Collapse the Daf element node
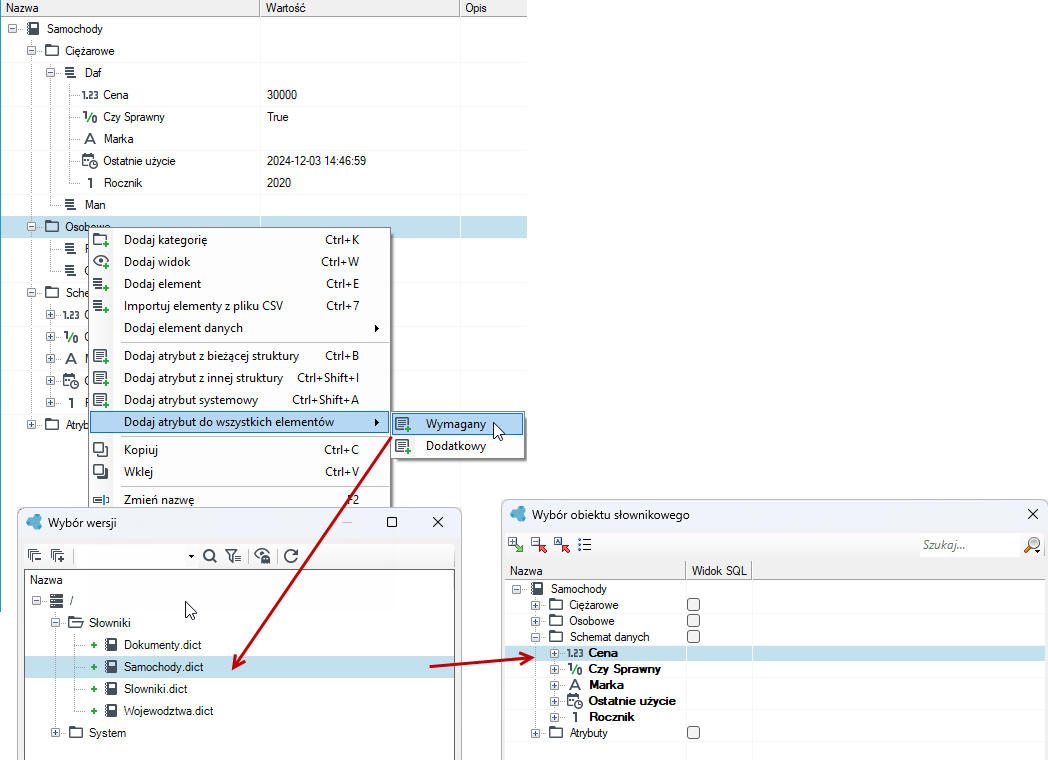 coord(51,73)
